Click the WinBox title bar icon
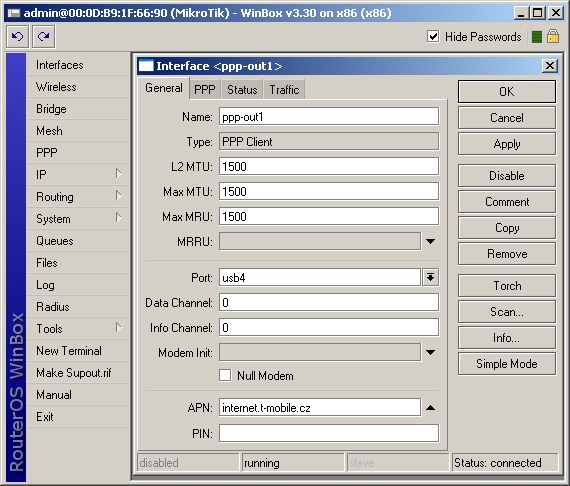 click(x=14, y=13)
